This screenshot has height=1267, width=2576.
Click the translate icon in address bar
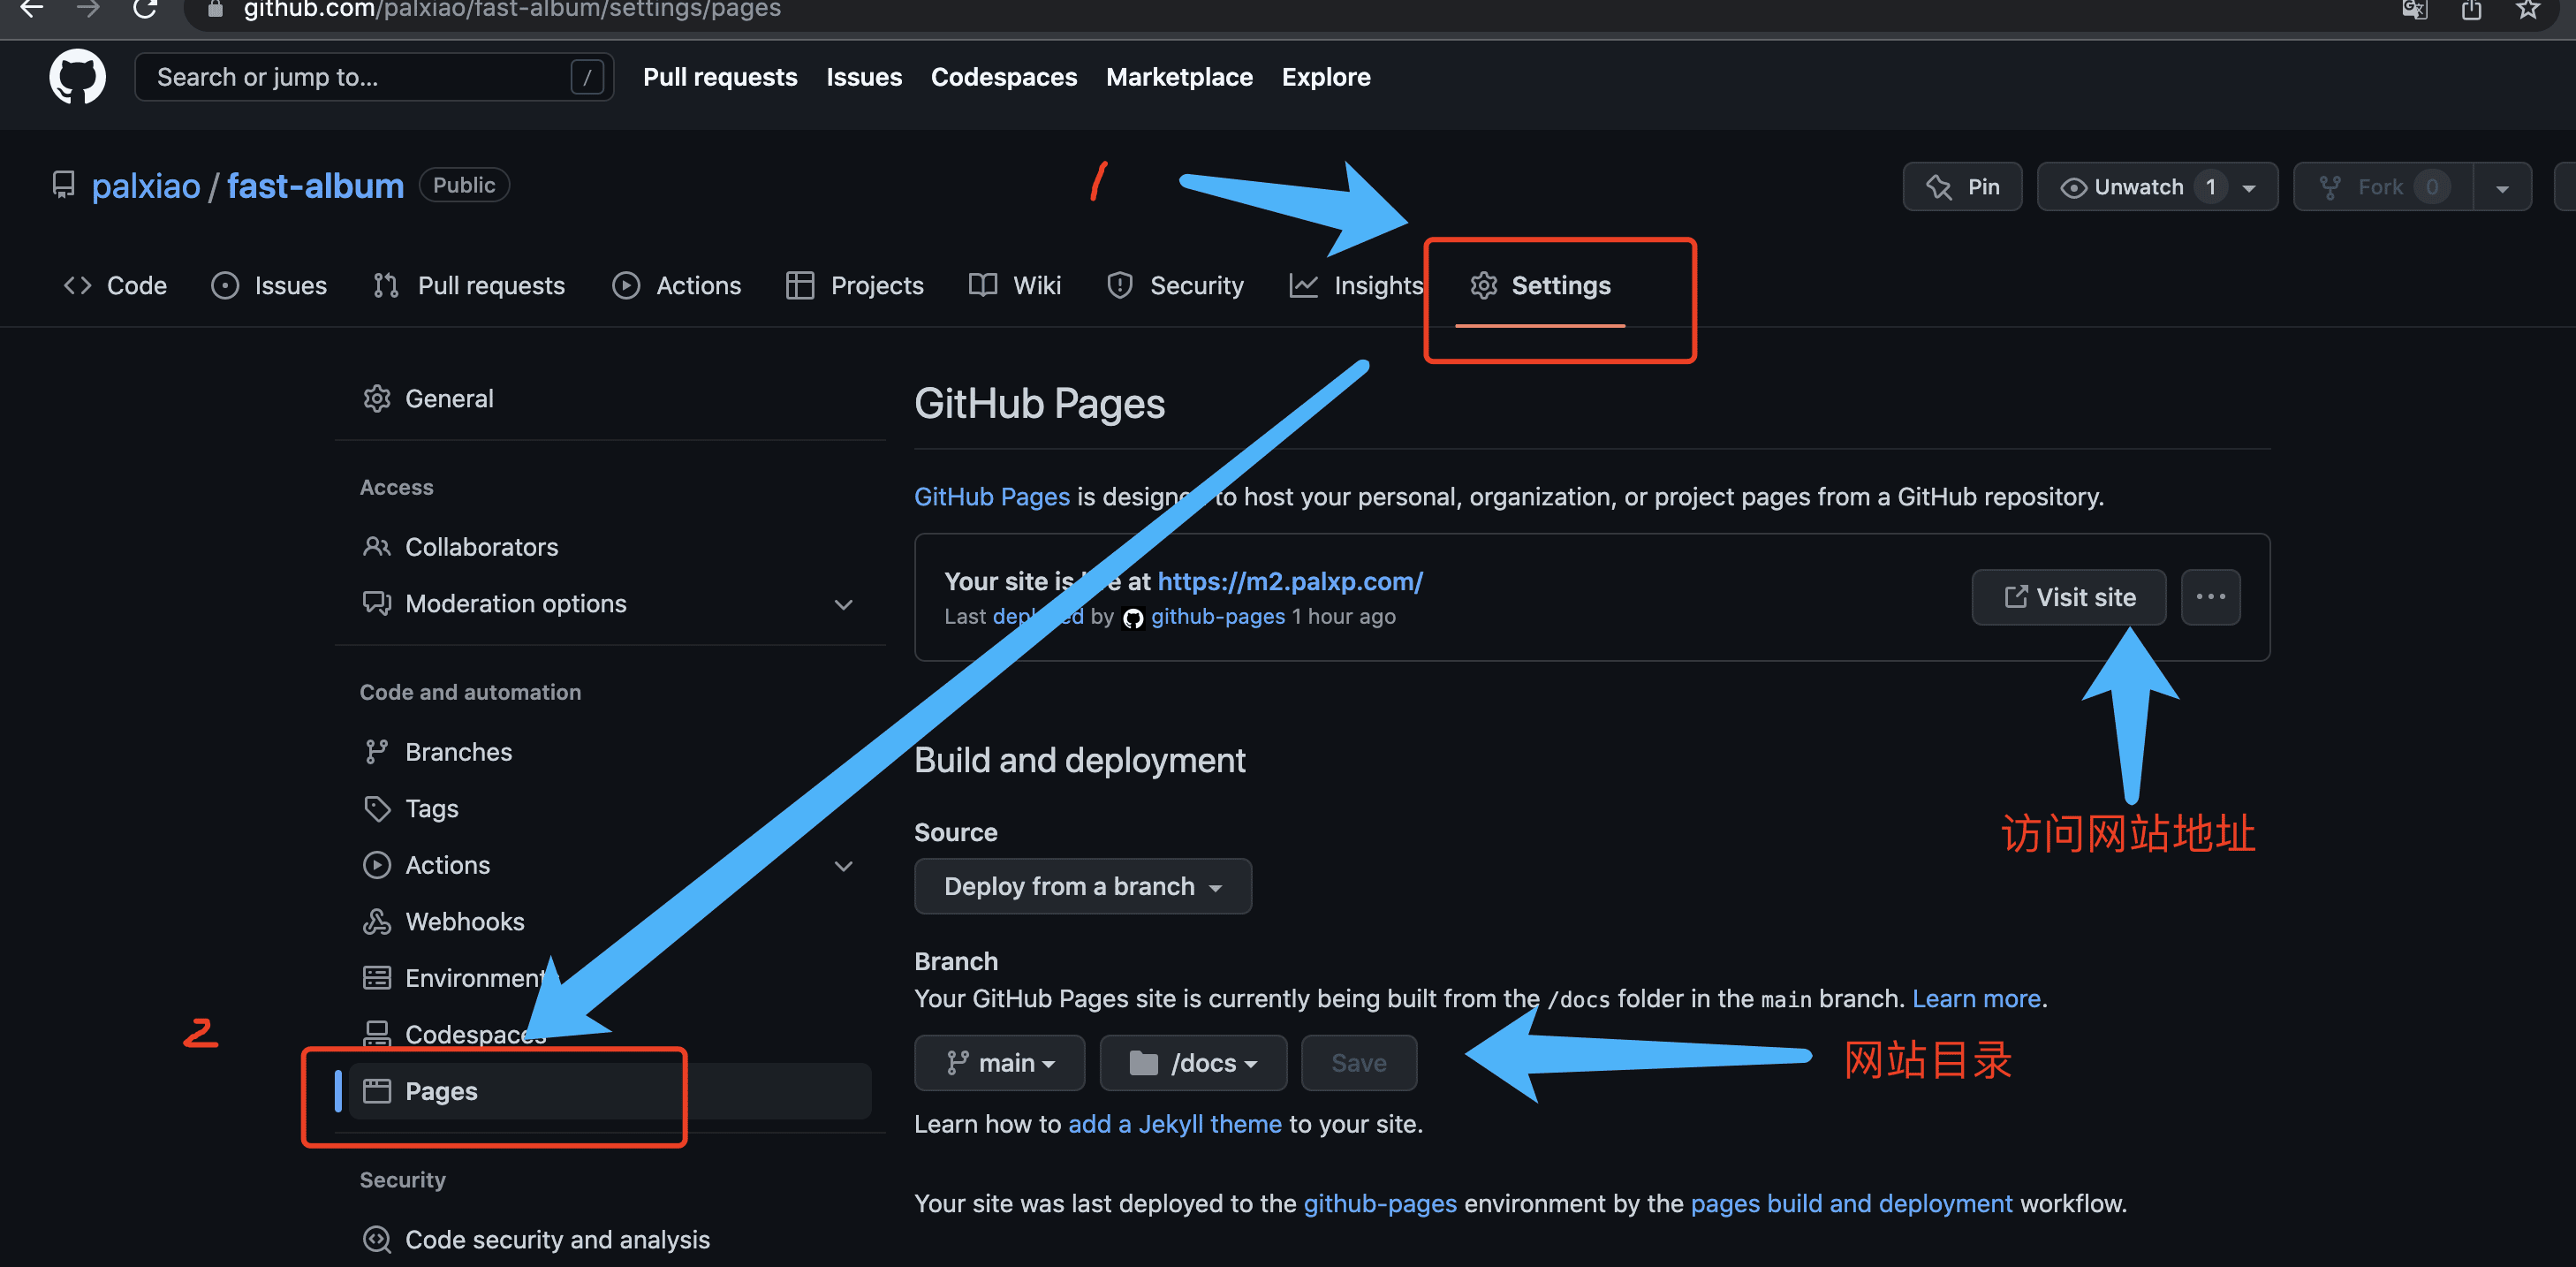tap(2414, 10)
